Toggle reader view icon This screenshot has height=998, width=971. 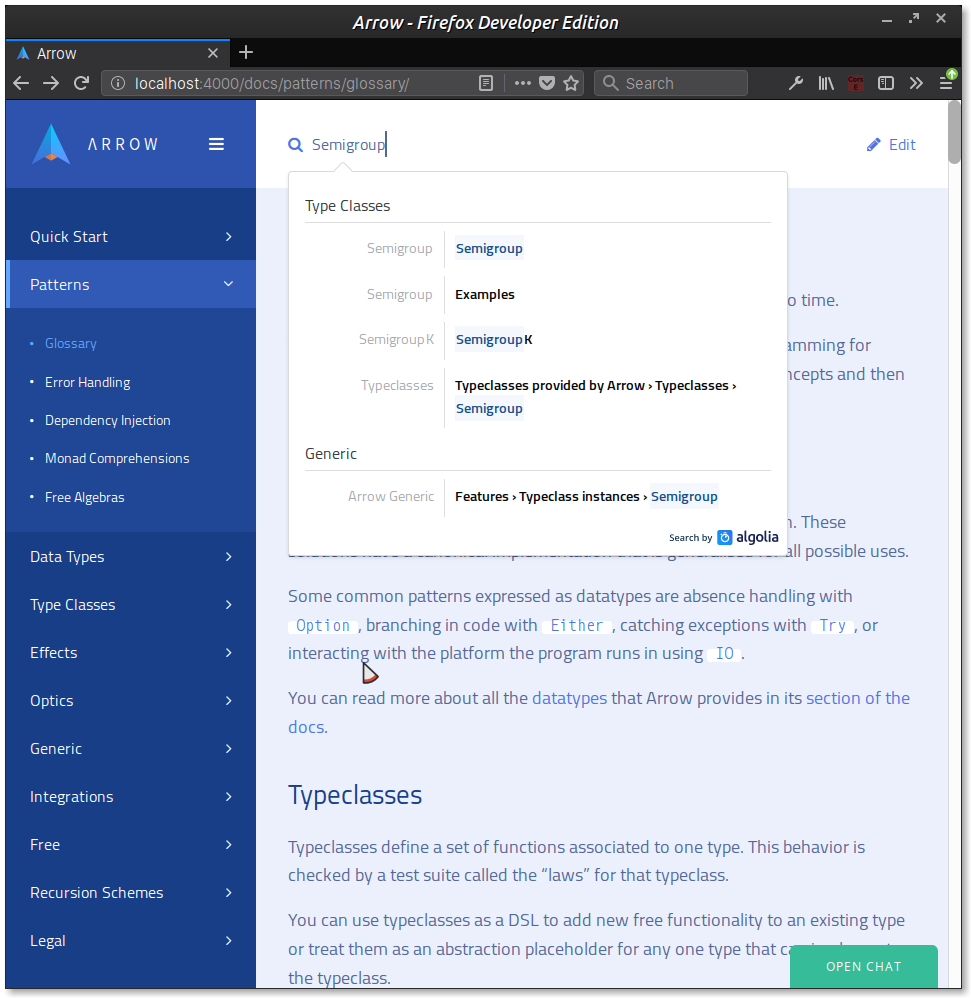486,83
